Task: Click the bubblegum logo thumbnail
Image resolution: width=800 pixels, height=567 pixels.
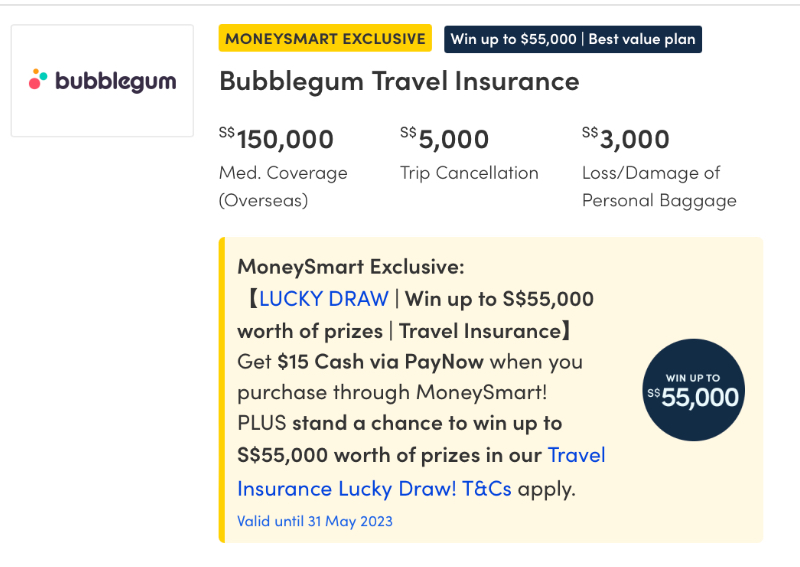Action: pos(102,81)
